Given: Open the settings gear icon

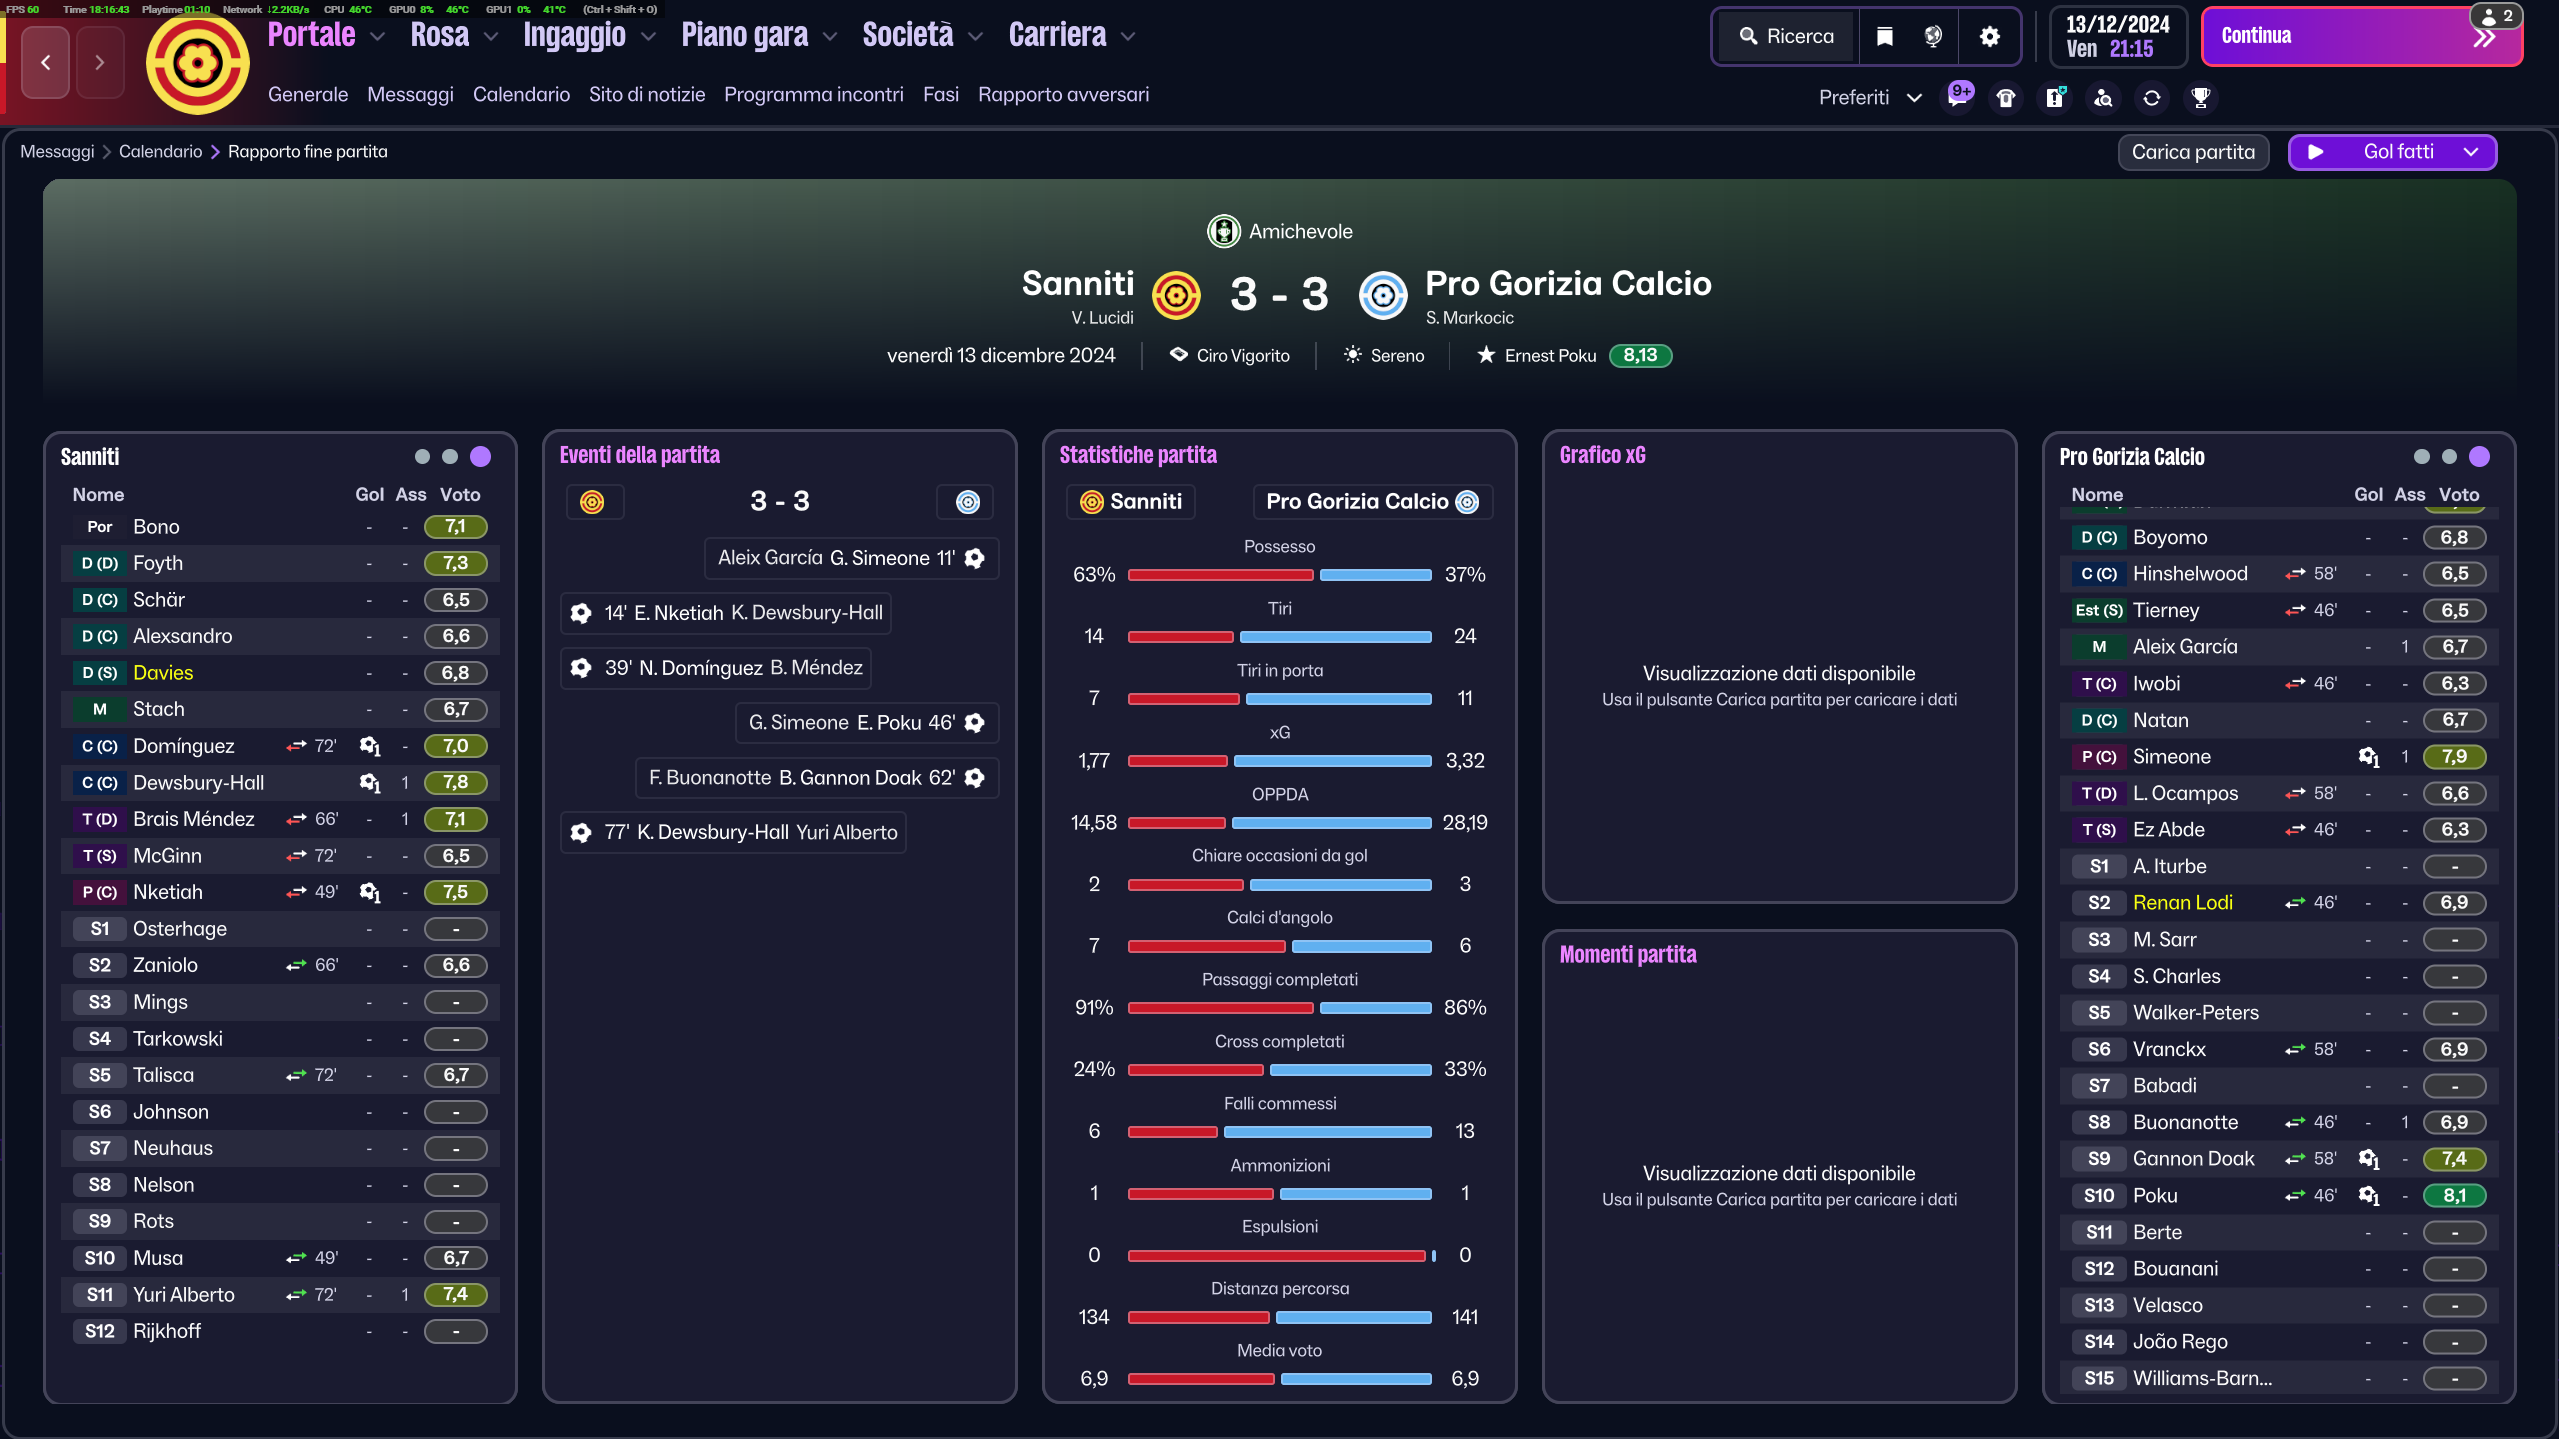Looking at the screenshot, I should coord(1989,37).
